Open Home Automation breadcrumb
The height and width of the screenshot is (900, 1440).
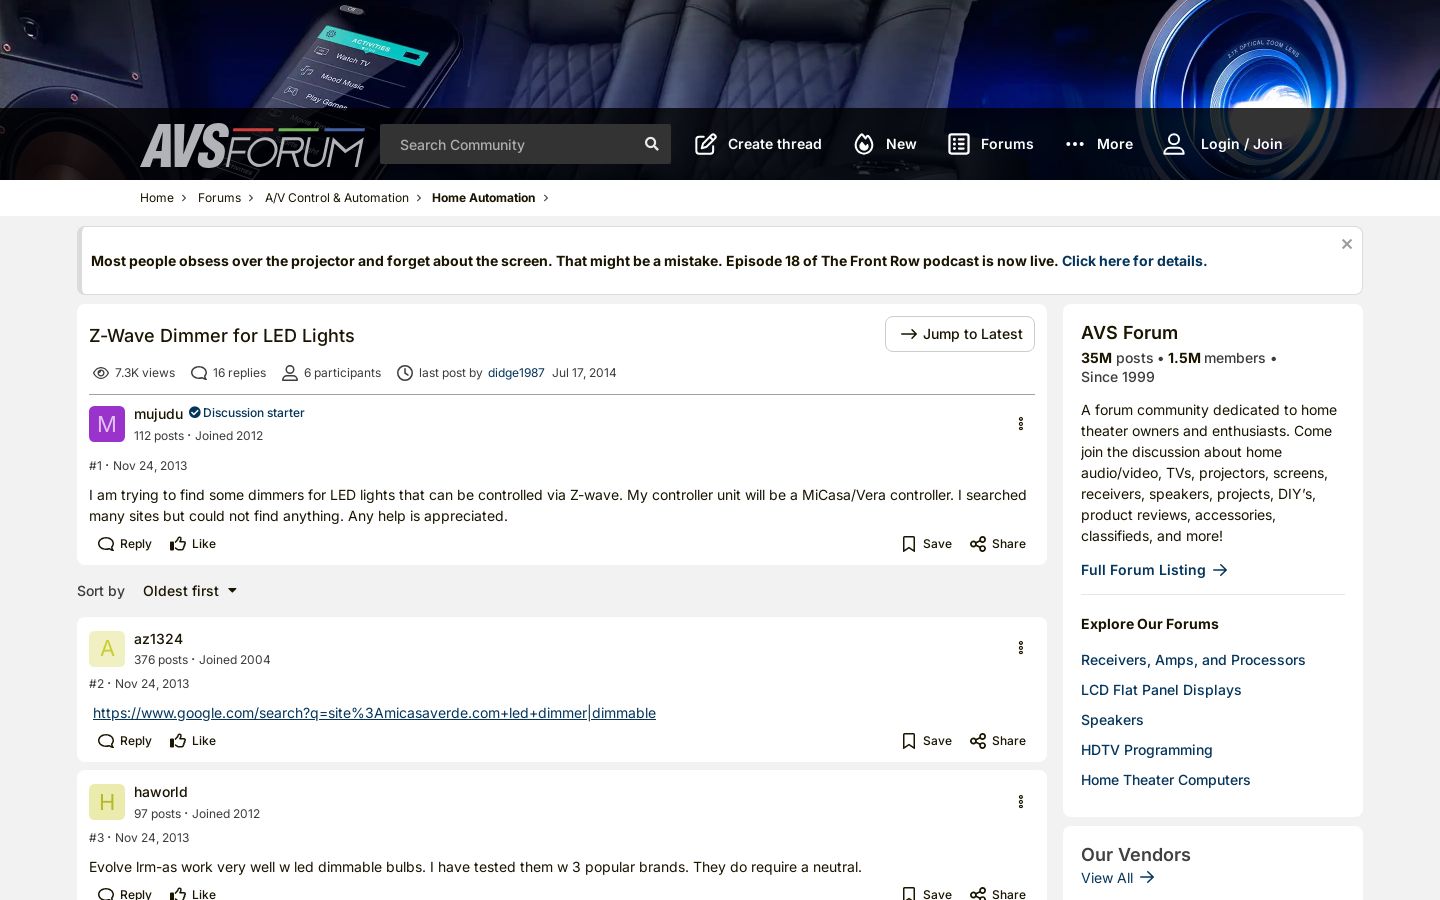tap(483, 198)
